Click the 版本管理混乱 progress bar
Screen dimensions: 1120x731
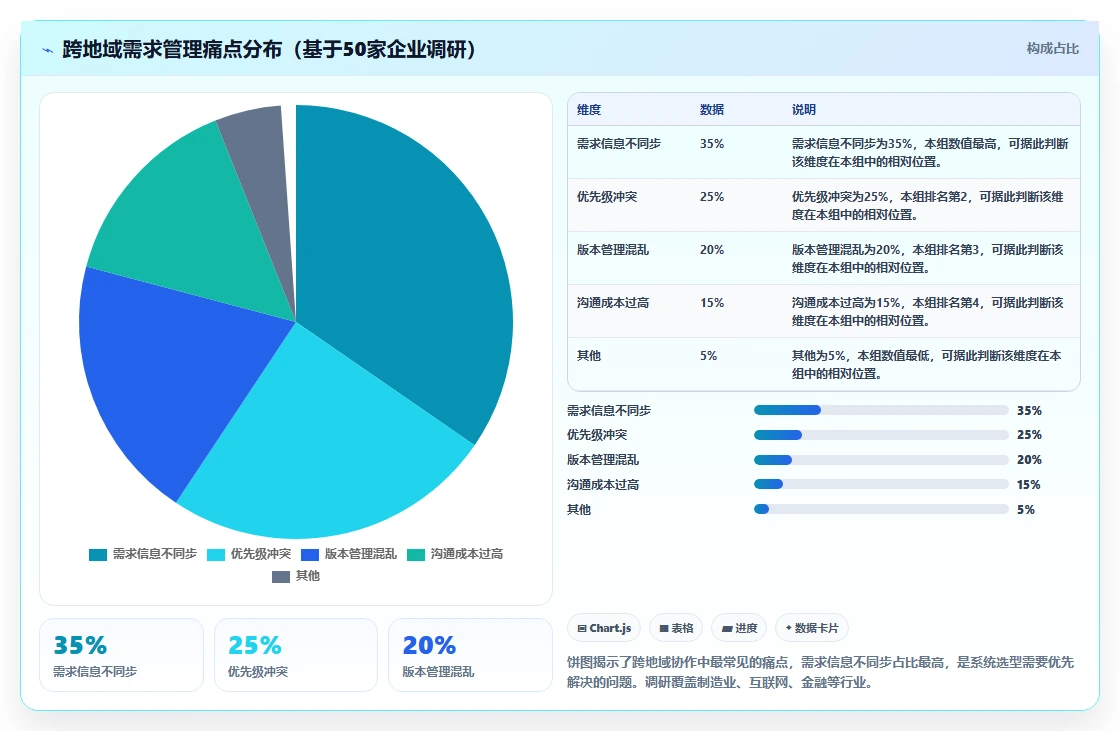pyautogui.click(x=881, y=459)
